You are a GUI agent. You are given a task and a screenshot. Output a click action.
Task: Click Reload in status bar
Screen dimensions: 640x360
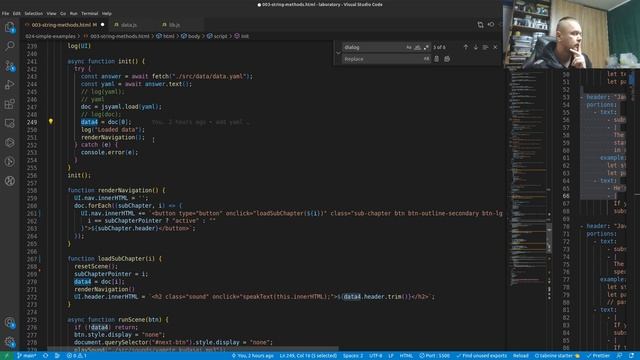coord(520,356)
